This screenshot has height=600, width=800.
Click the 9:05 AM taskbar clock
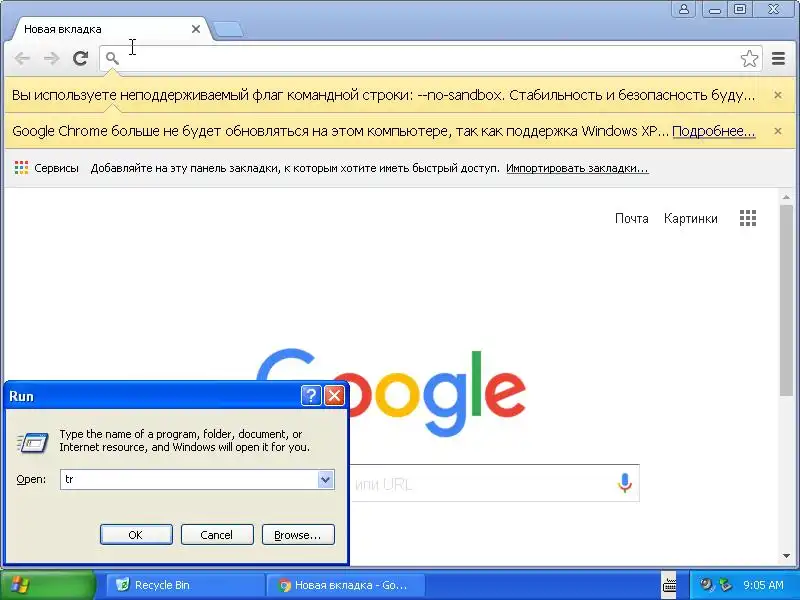pos(763,585)
